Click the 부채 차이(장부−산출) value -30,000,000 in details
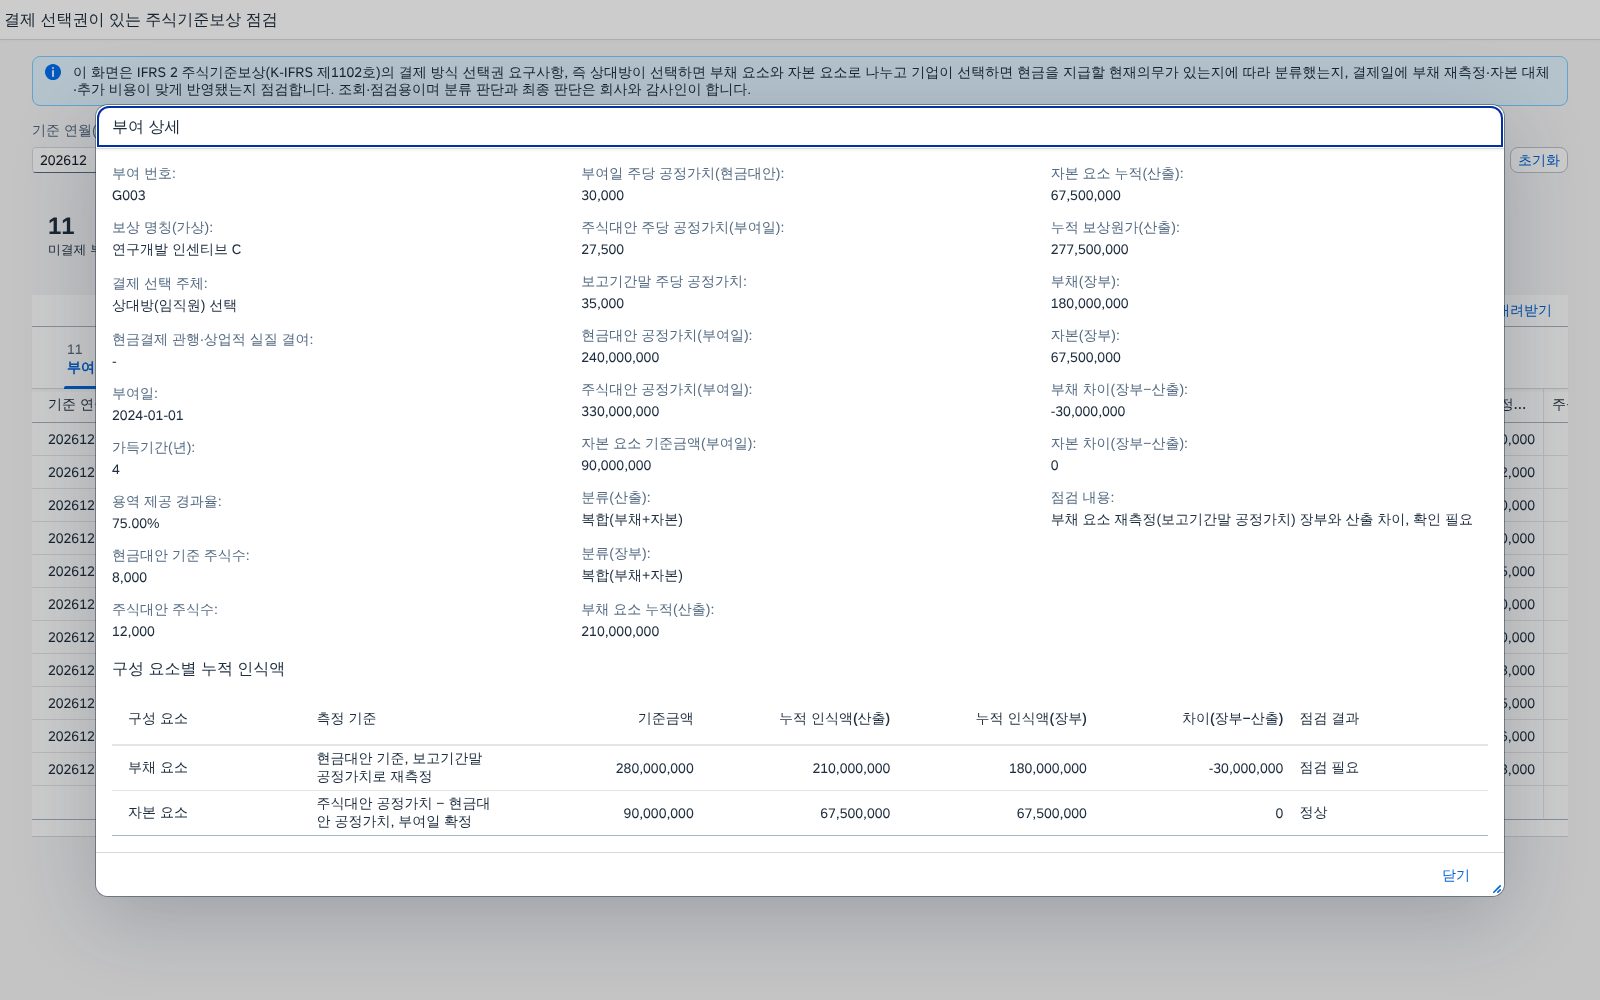Viewport: 1600px width, 1000px height. pos(1088,412)
